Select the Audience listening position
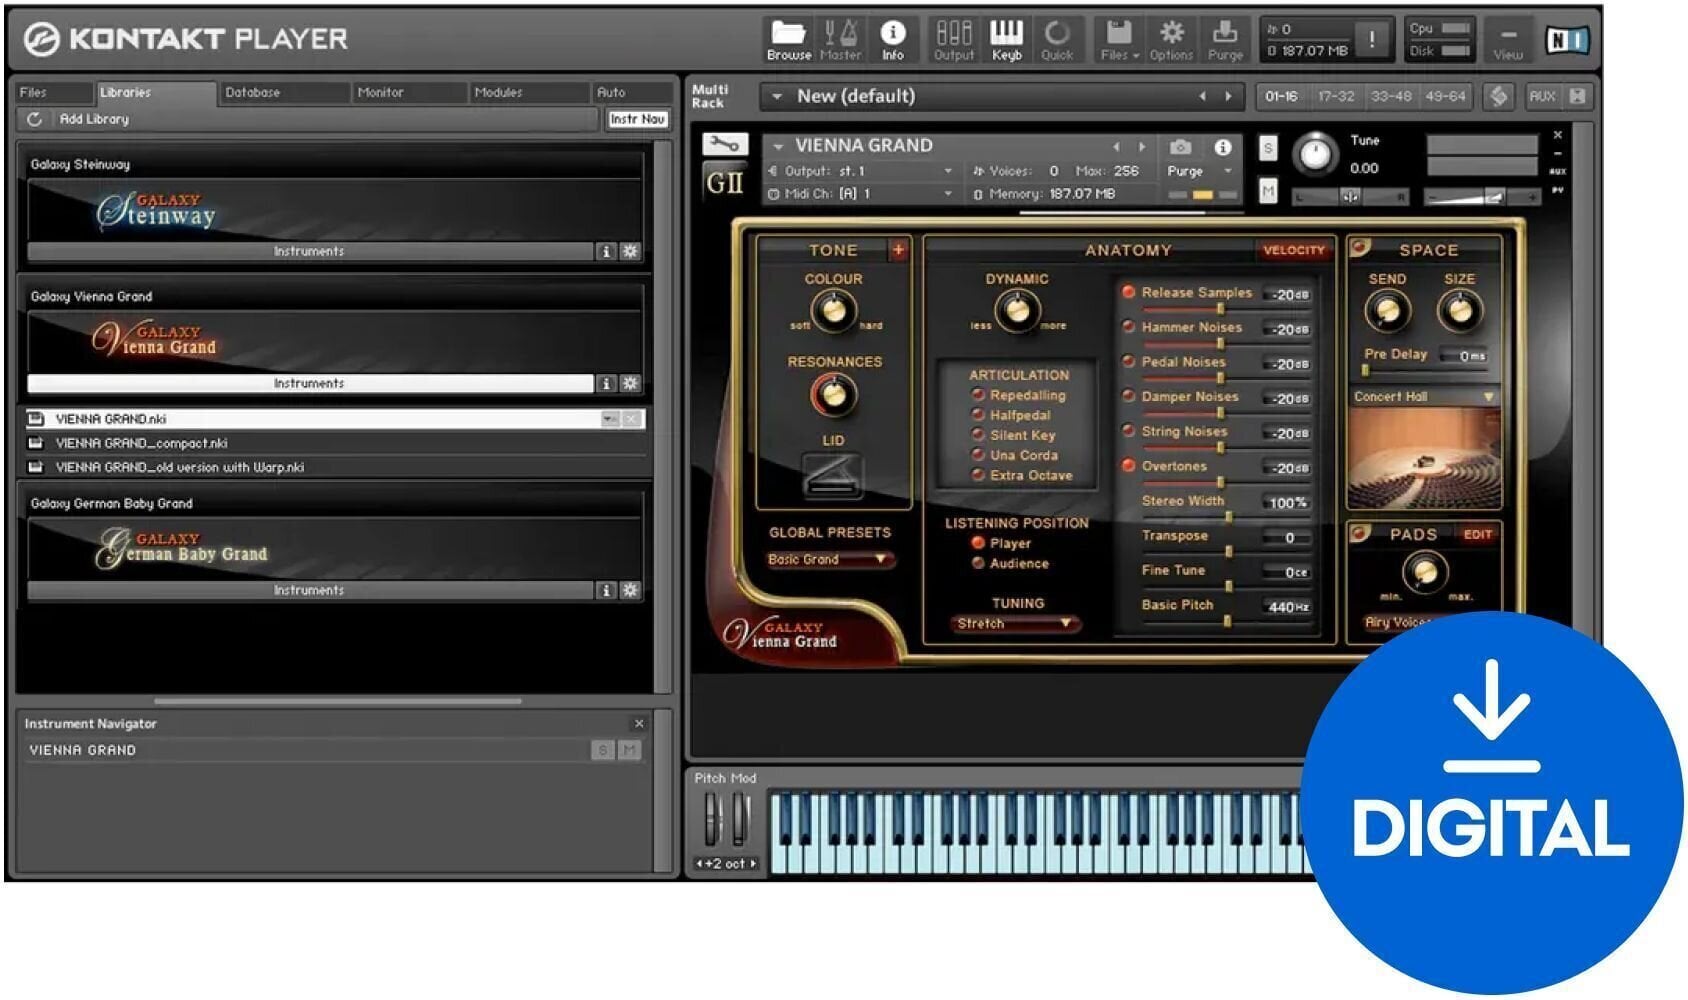 coord(979,564)
